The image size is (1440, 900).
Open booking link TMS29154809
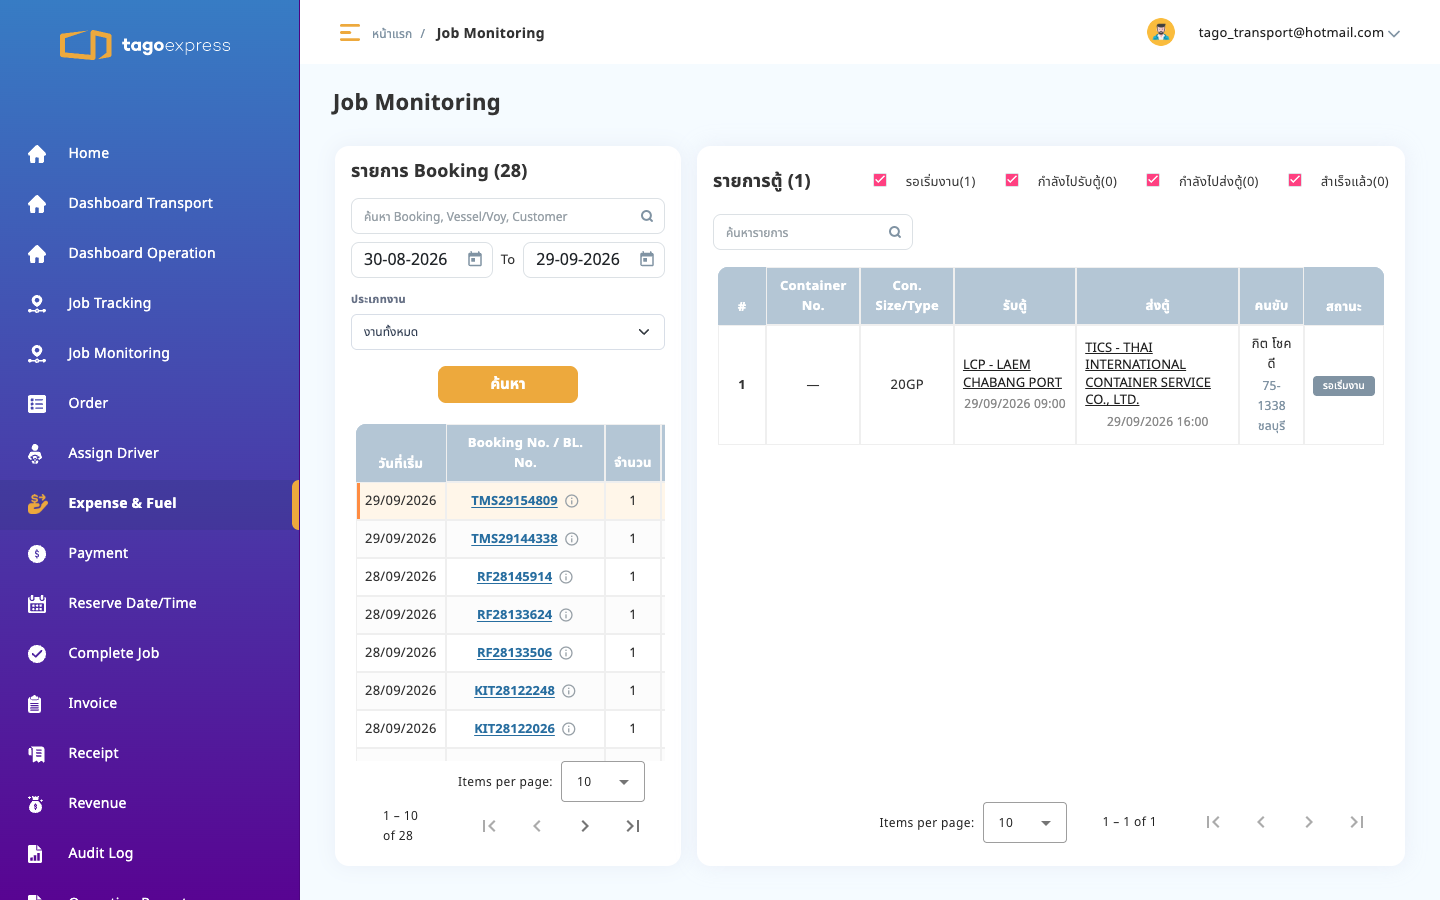[x=514, y=501]
